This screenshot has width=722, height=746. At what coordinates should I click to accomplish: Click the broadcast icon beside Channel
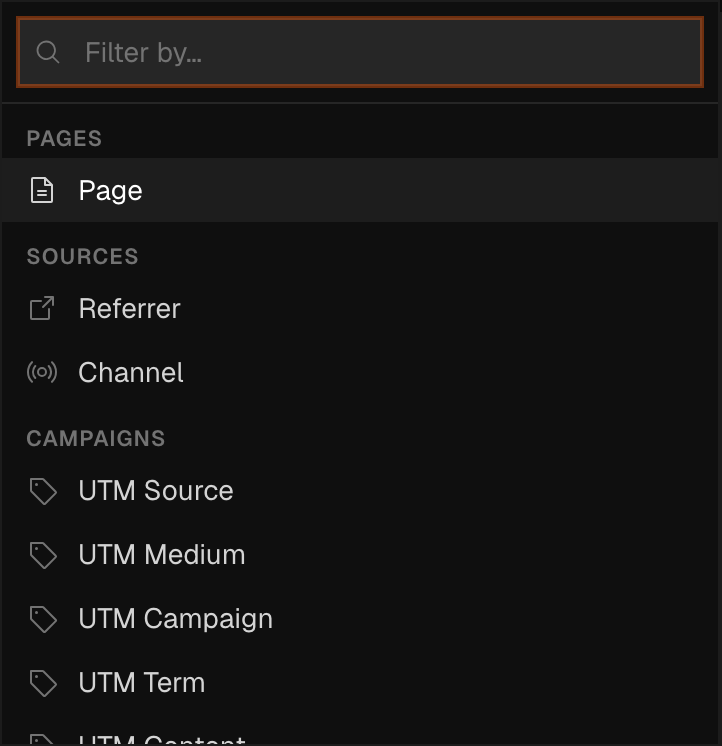pos(42,372)
